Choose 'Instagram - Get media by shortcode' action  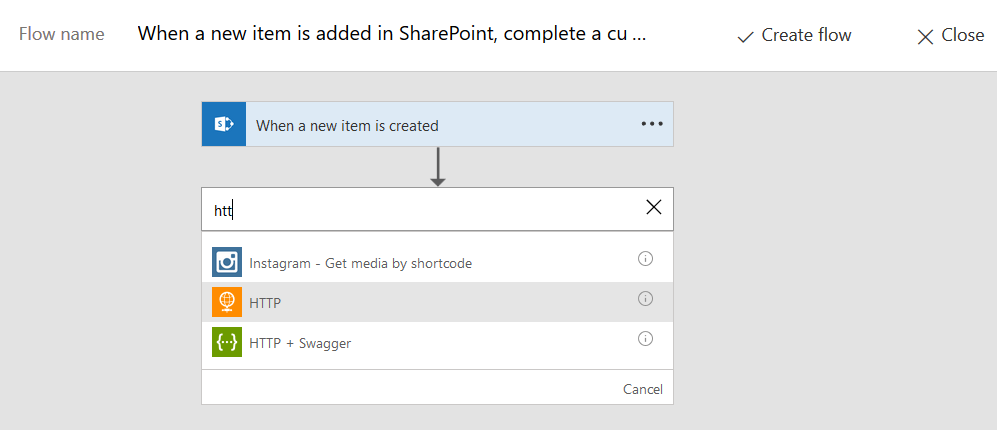(360, 263)
